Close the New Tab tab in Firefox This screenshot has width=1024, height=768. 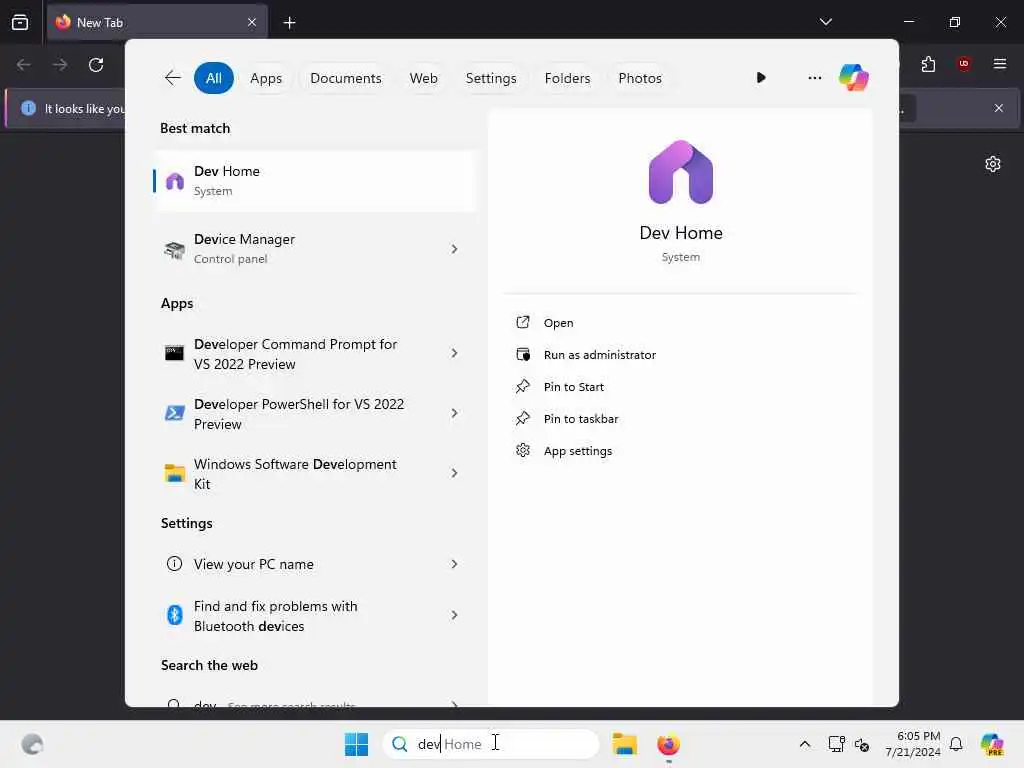(252, 23)
